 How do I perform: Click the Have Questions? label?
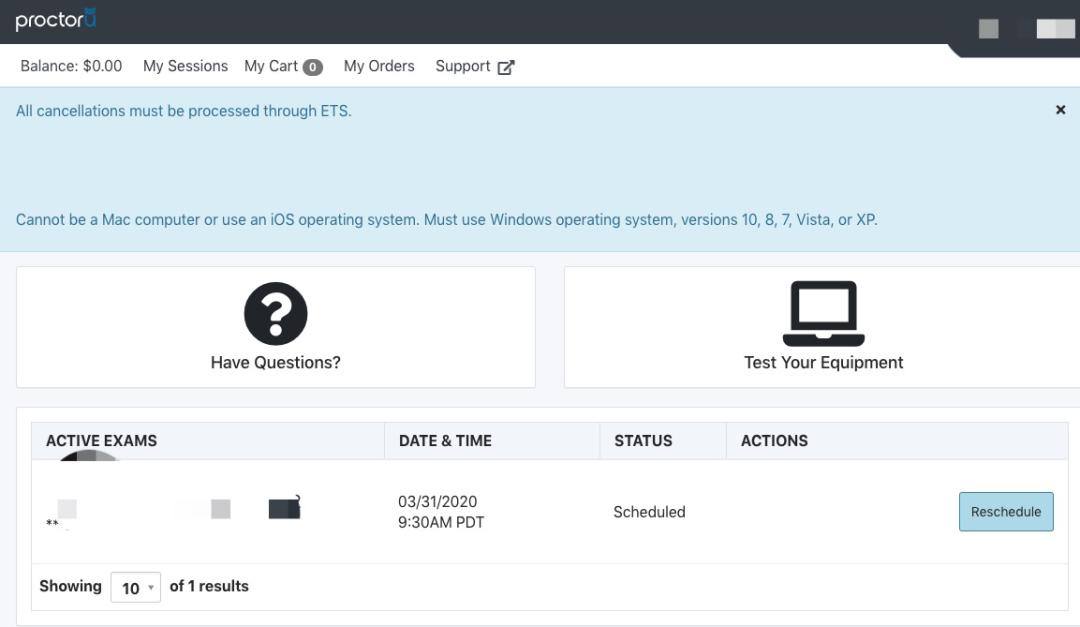275,363
